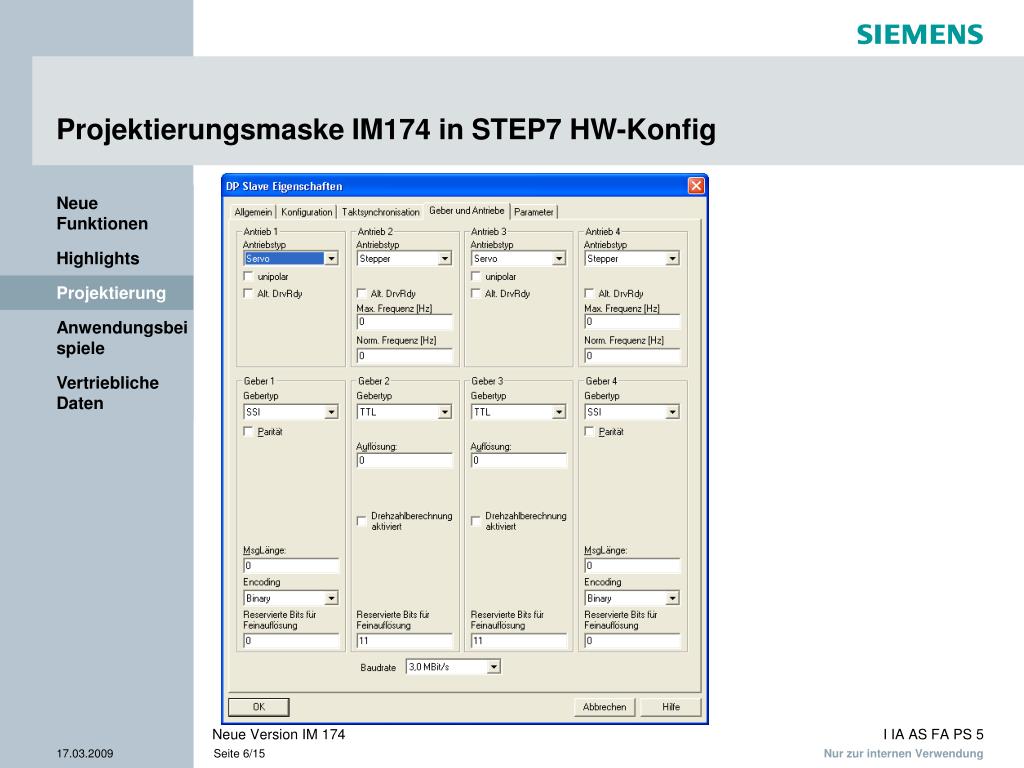This screenshot has width=1024, height=768.
Task: Click Reservierte Bits field in Geber 3
Action: click(519, 641)
